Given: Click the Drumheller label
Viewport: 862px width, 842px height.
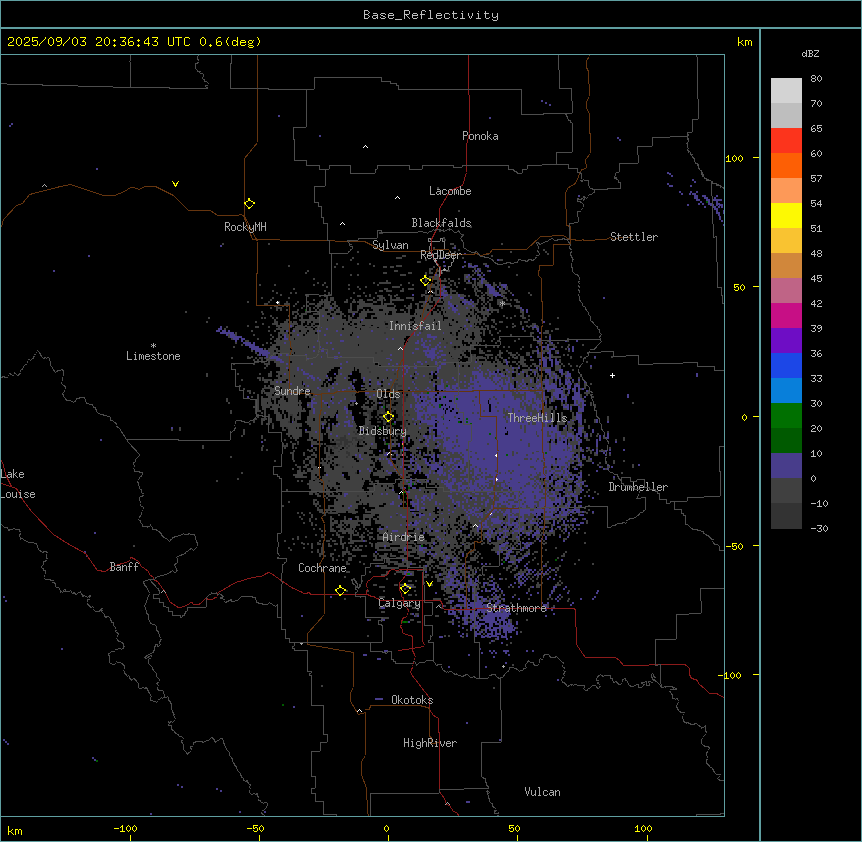Looking at the screenshot, I should tap(638, 487).
